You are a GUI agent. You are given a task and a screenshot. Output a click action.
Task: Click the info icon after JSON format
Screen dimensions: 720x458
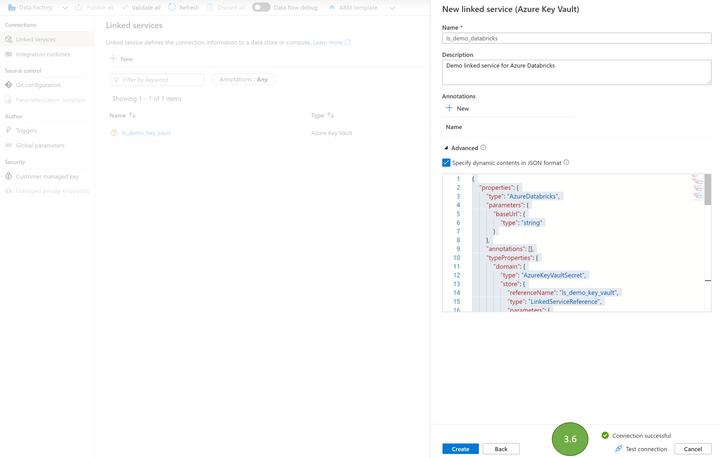click(566, 162)
